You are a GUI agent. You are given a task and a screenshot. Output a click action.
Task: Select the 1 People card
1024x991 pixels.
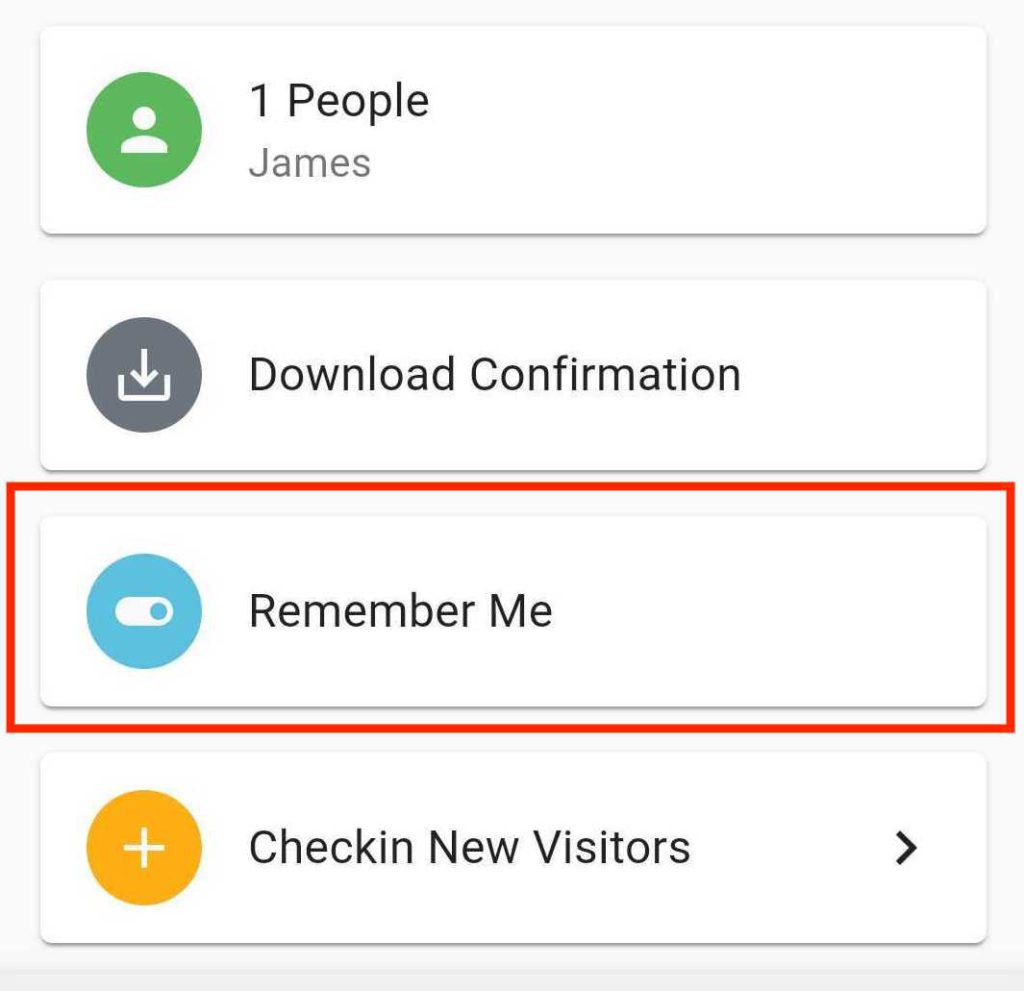[512, 130]
